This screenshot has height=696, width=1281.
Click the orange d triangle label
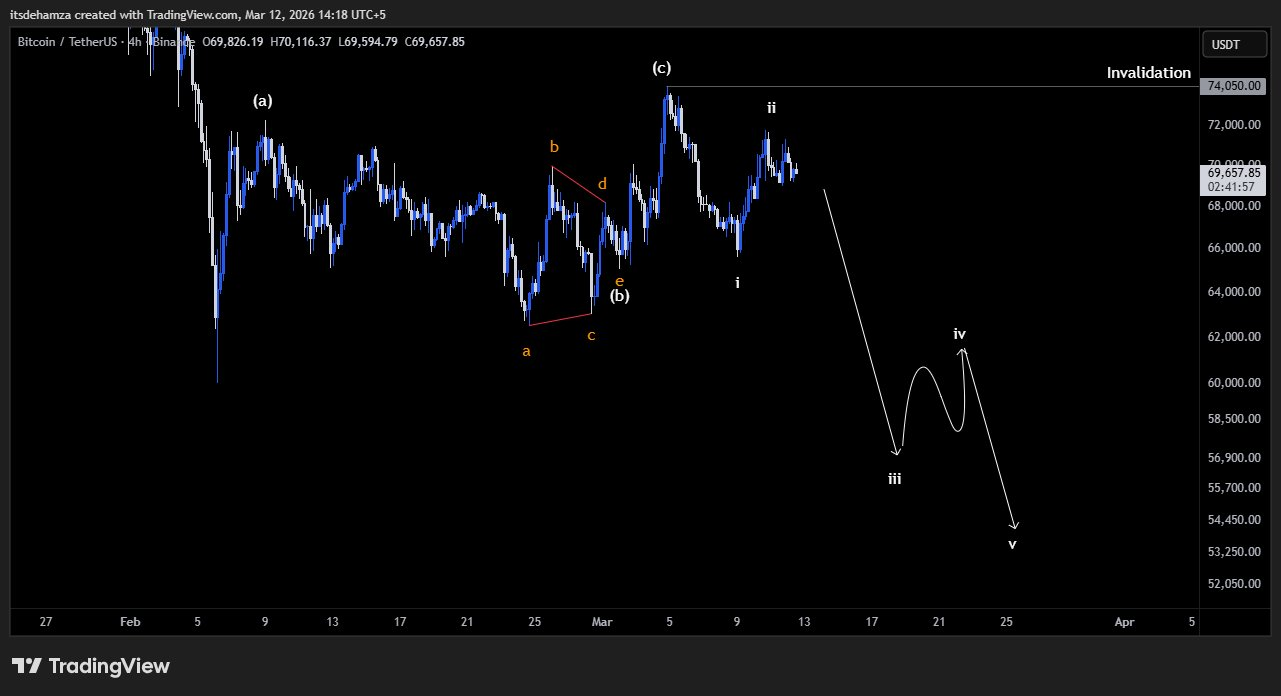click(602, 184)
